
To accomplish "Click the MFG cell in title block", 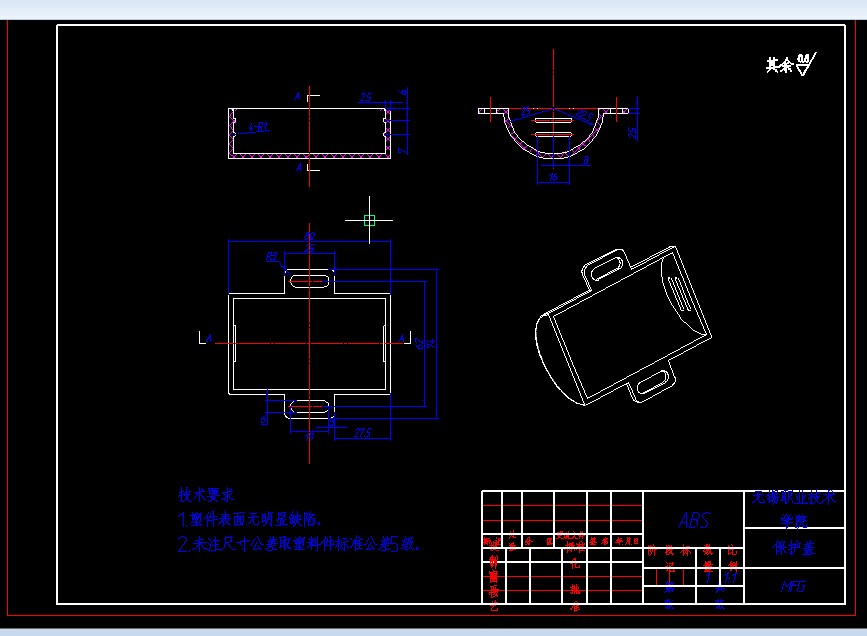I will 793,587.
